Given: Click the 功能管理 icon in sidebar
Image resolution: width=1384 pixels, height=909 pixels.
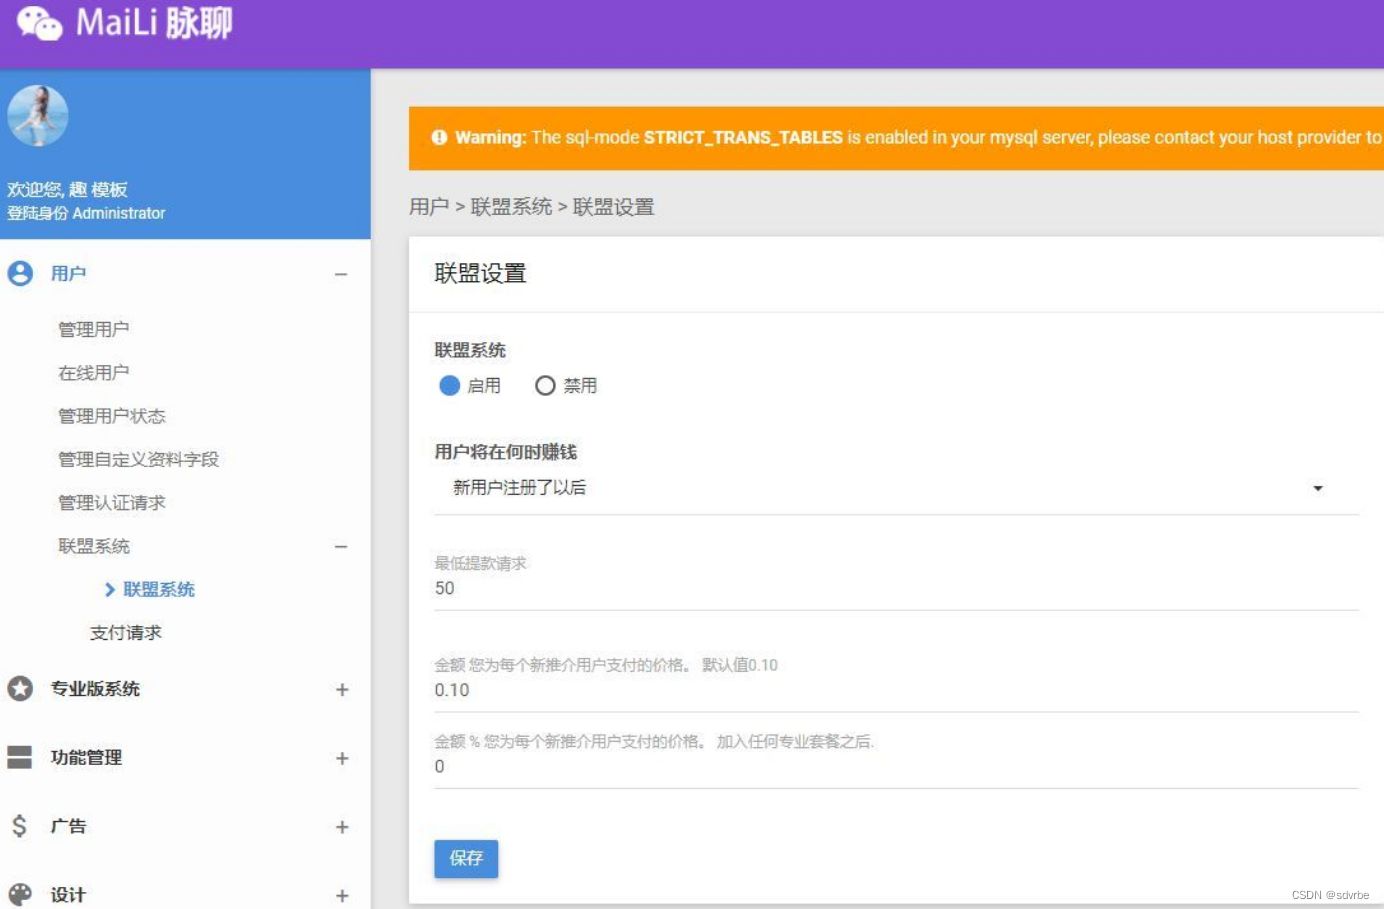Looking at the screenshot, I should (x=18, y=757).
